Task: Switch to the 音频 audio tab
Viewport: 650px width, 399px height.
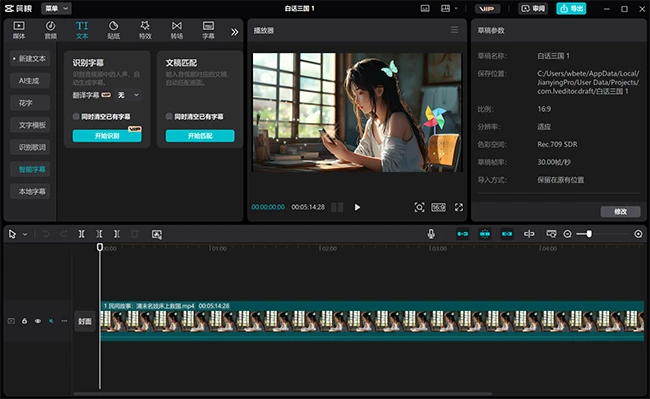Action: (x=51, y=30)
